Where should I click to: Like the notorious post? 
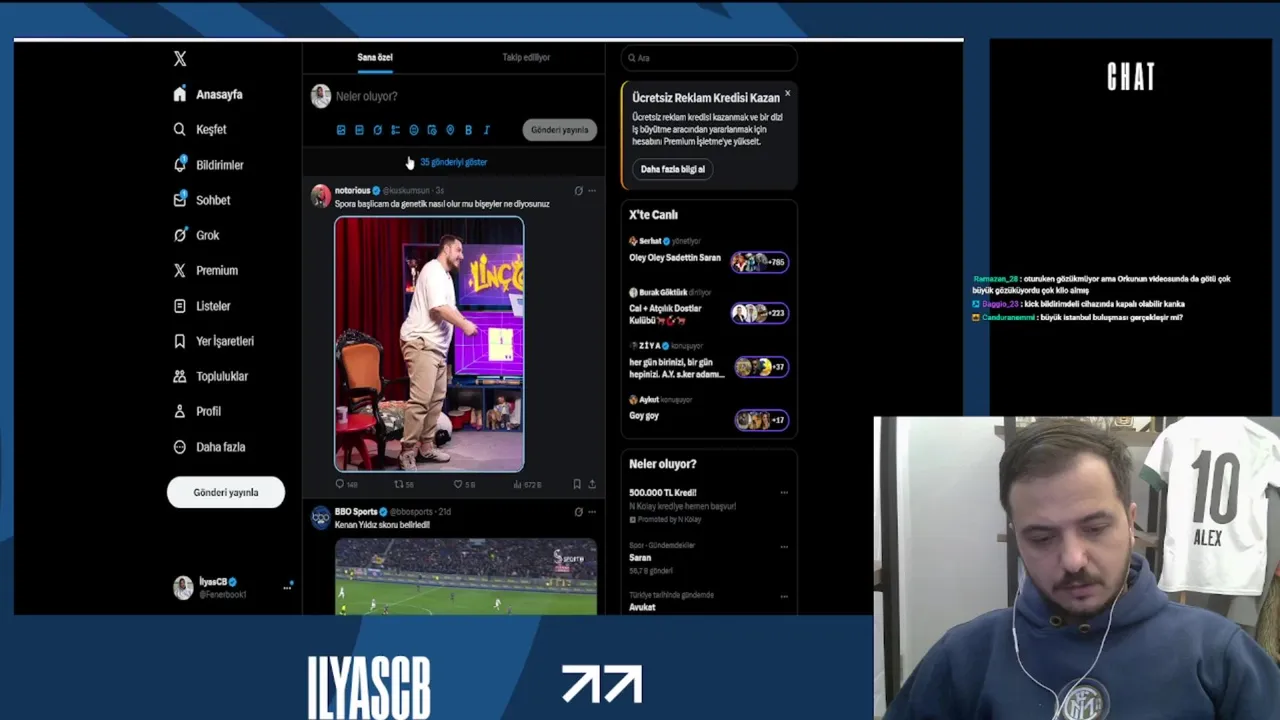click(464, 484)
